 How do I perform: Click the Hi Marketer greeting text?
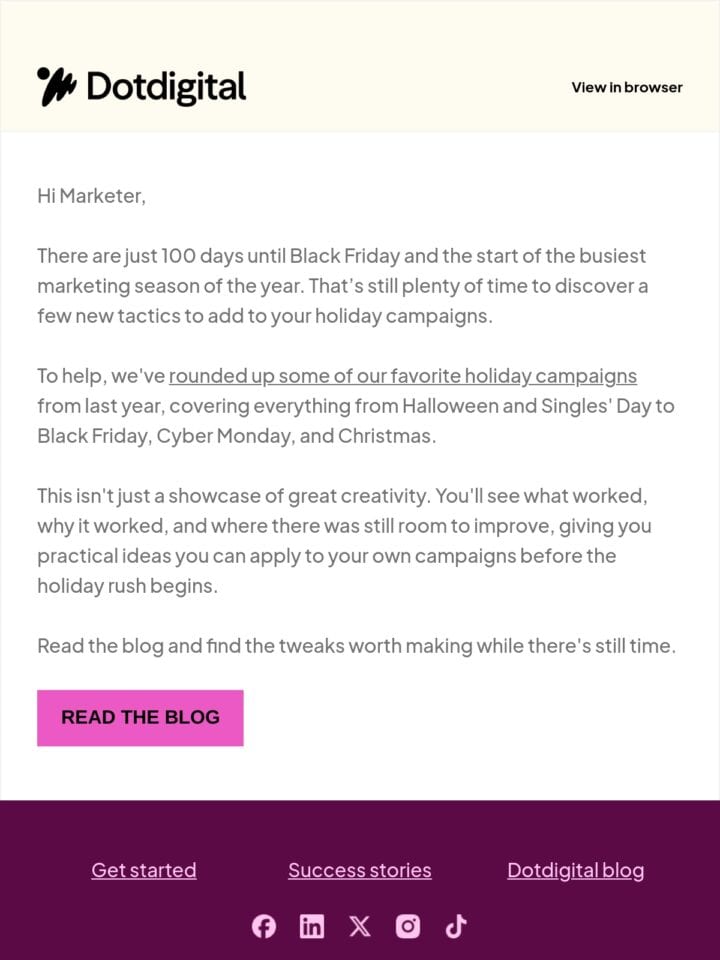[91, 196]
